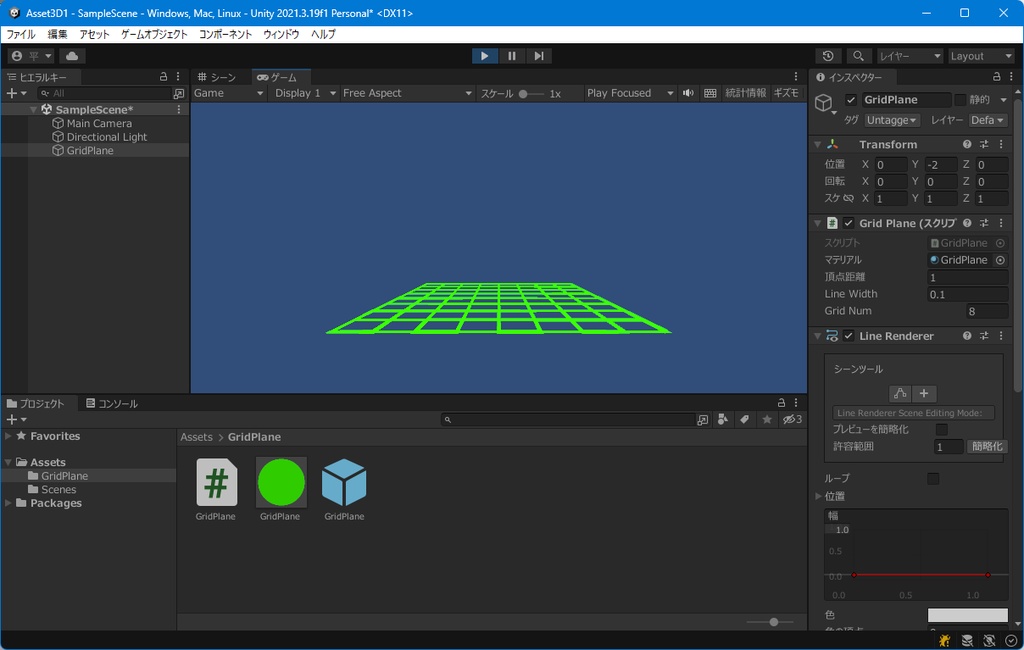This screenshot has width=1024, height=650.
Task: Lock the Hierarchy panel with the padlock icon
Action: pos(163,77)
